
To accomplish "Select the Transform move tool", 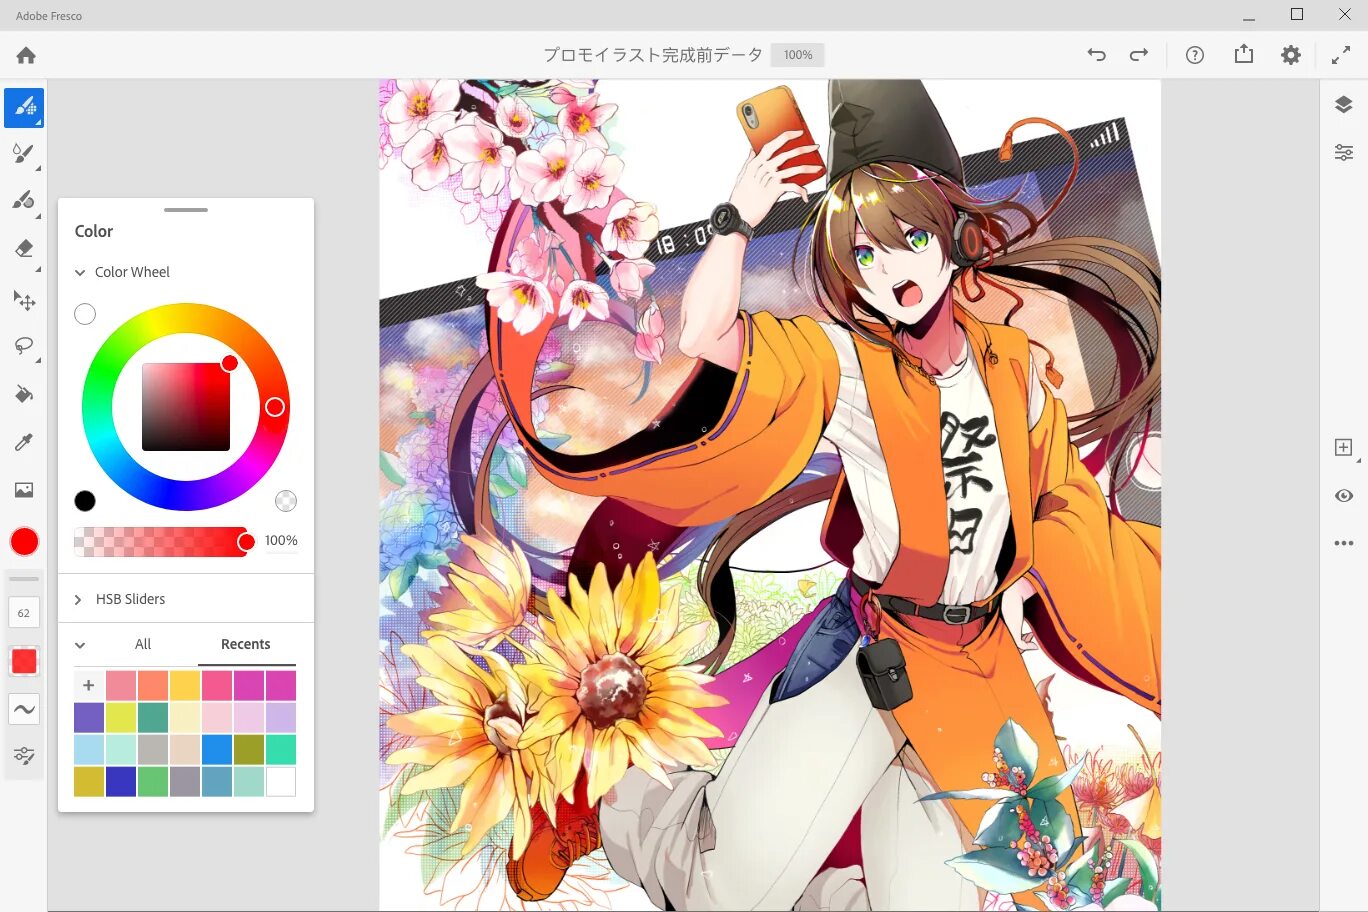I will click(24, 300).
